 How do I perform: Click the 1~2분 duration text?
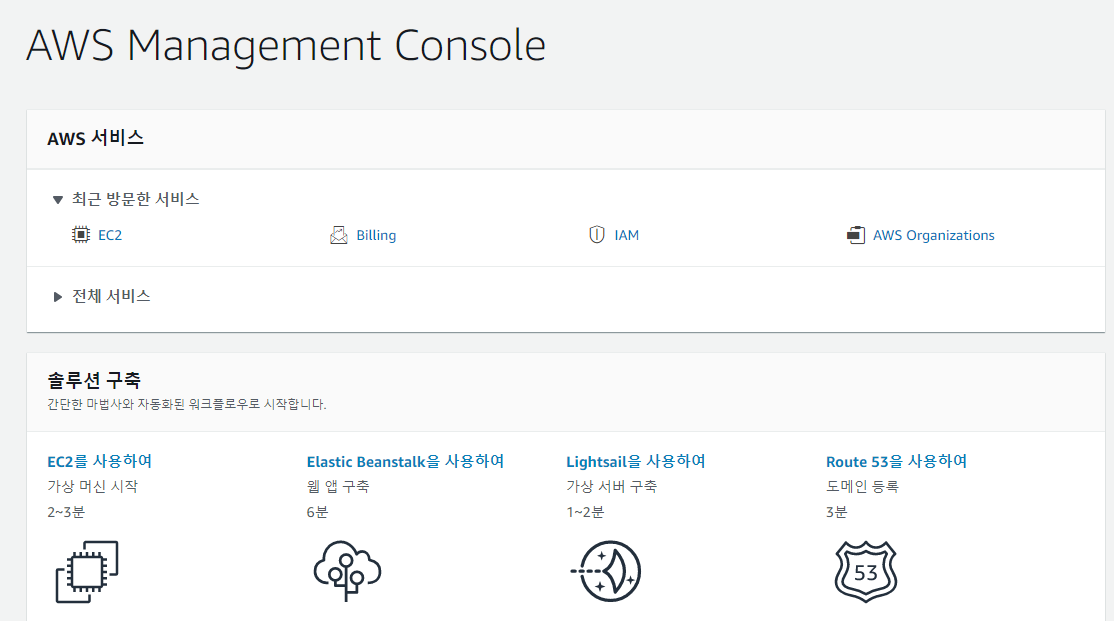(x=585, y=512)
